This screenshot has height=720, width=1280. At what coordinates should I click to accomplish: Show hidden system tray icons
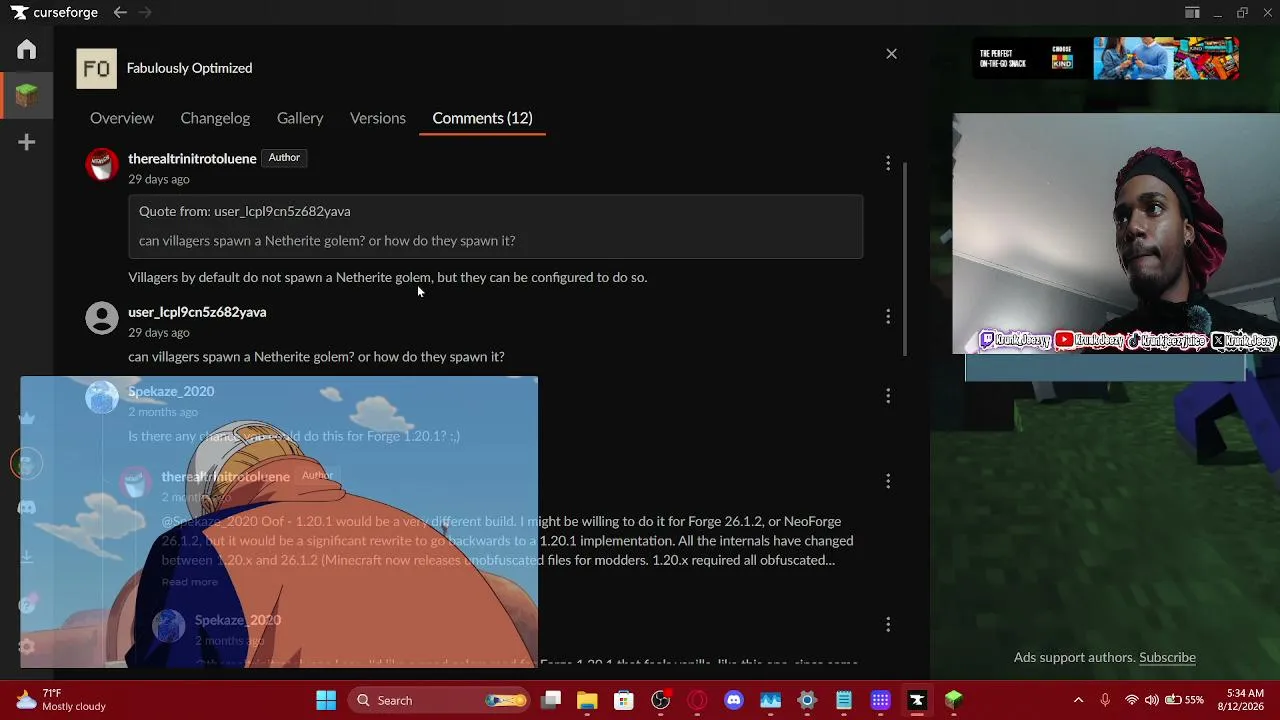click(1078, 700)
